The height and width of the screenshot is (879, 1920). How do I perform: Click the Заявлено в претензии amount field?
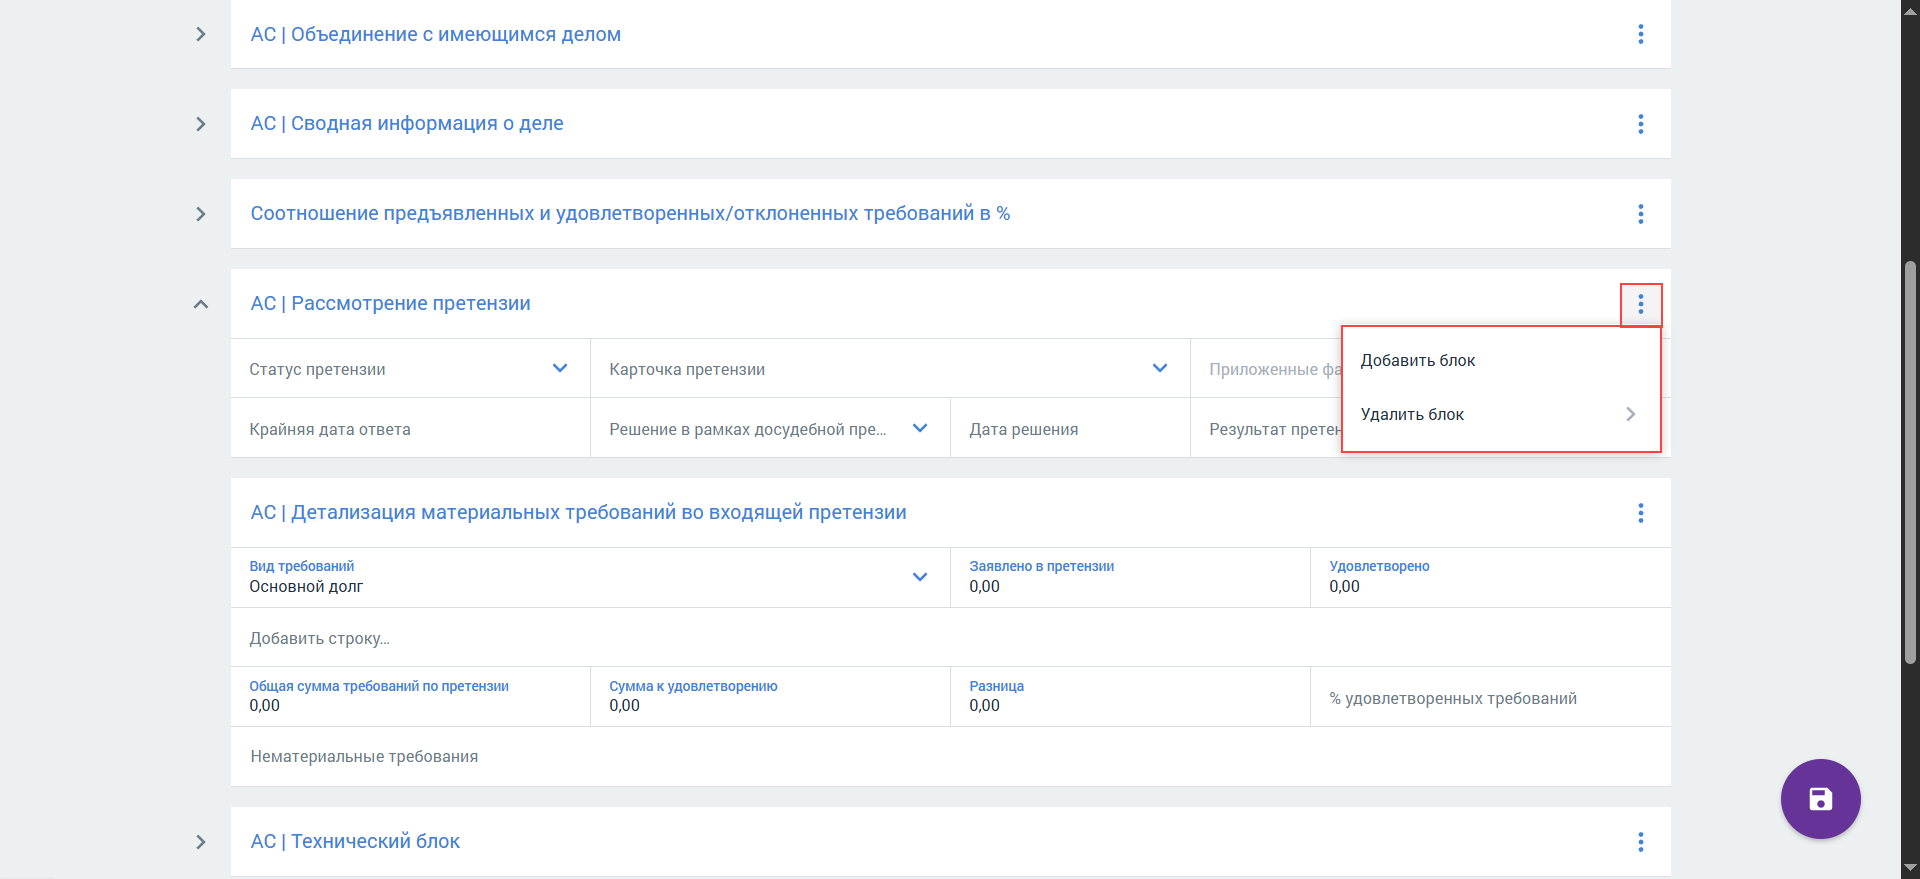1130,577
